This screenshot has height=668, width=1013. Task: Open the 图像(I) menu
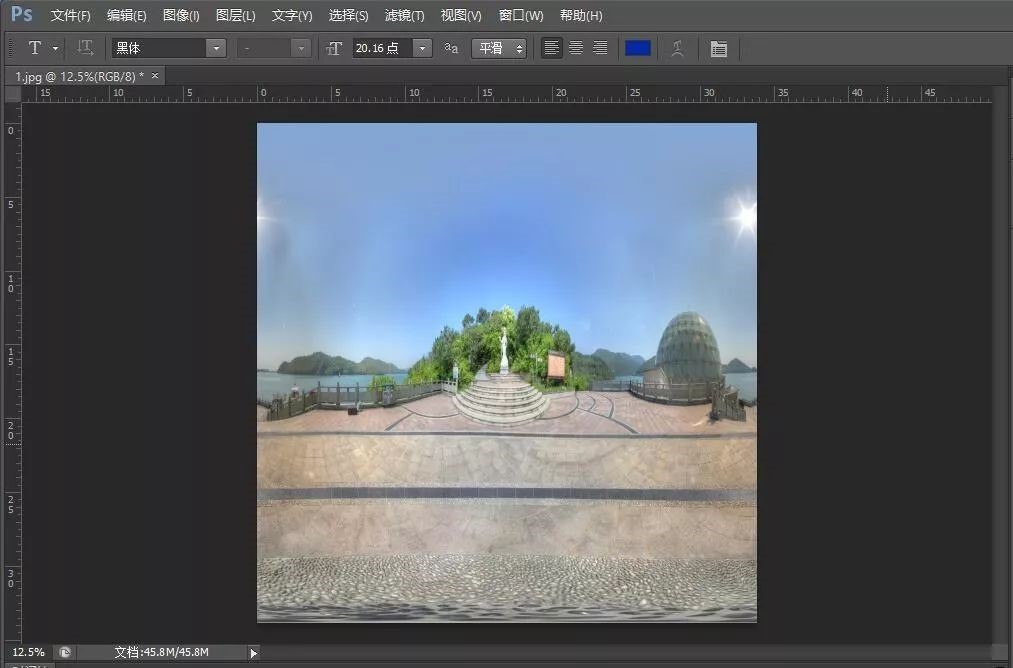(181, 16)
